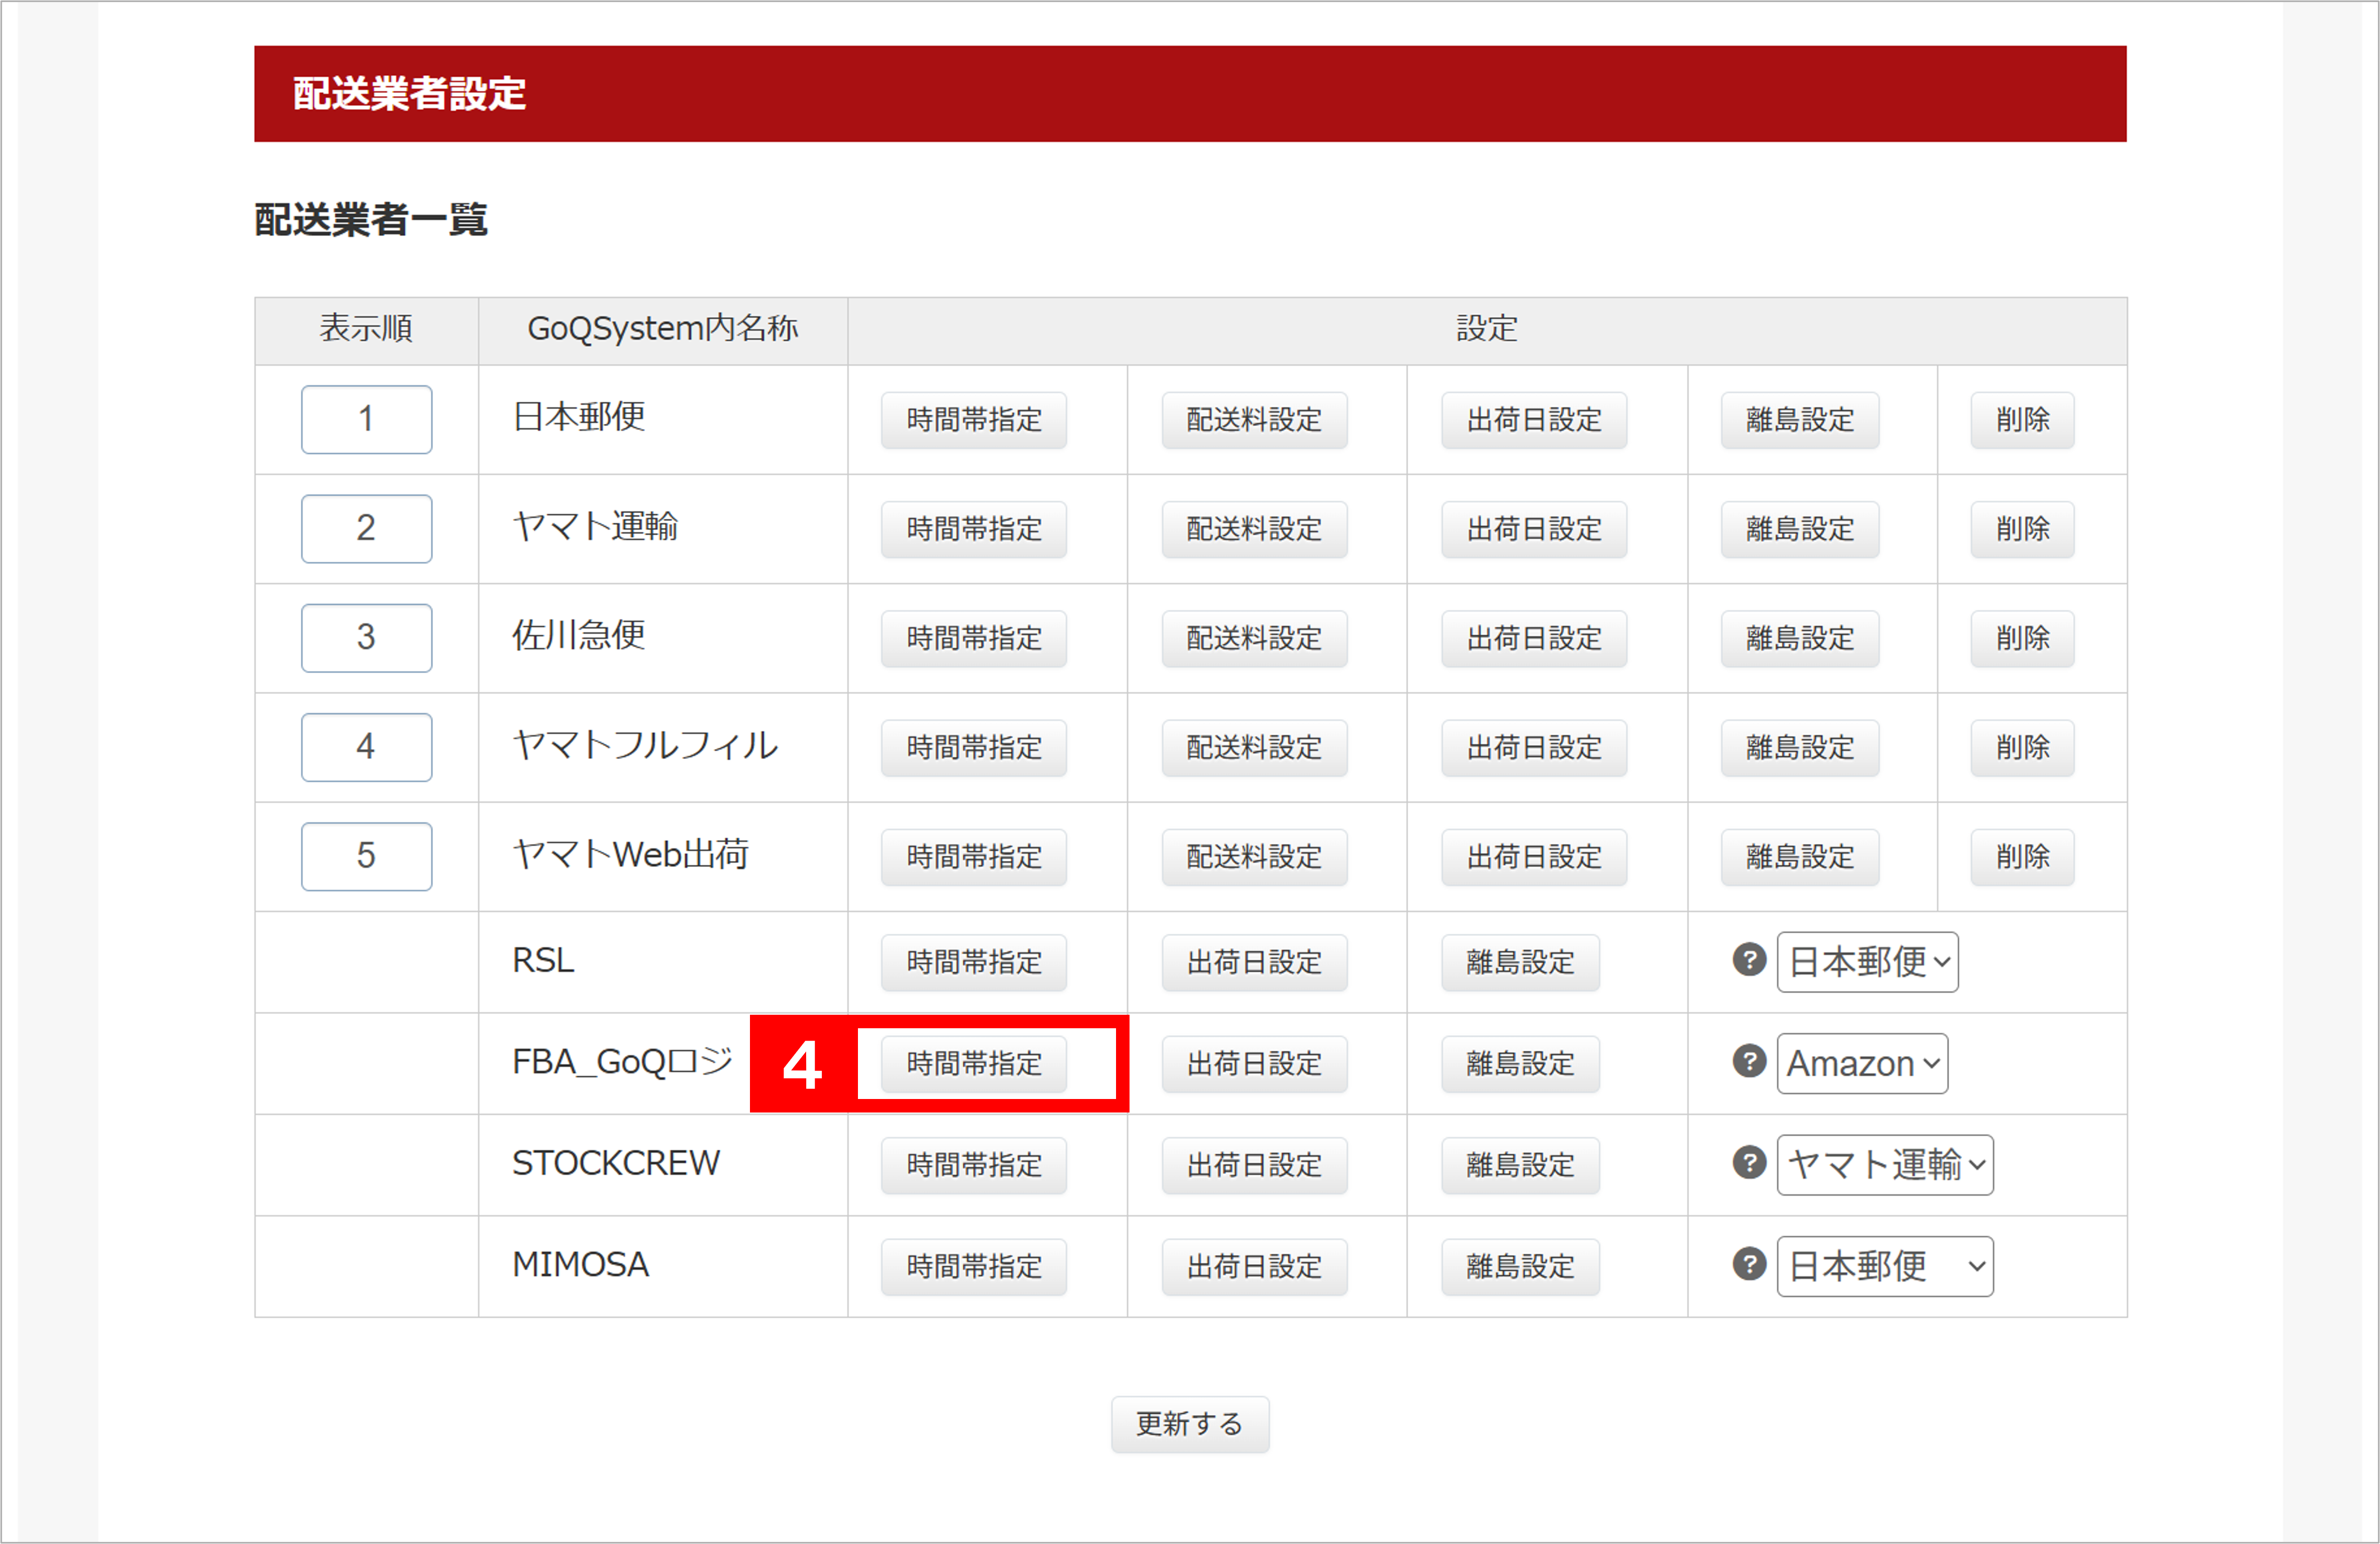Open 出荷日設定 for ヤマト運輸 row

coord(1534,529)
